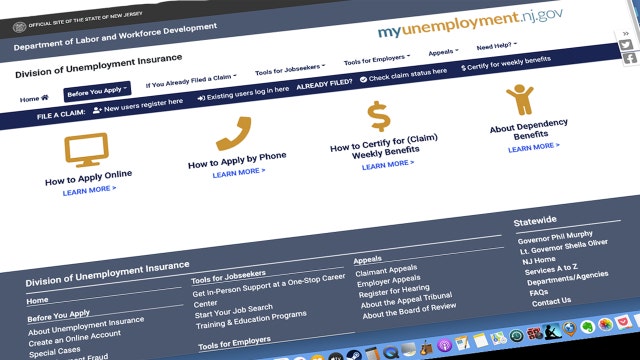Click the Twitter share icon
The height and width of the screenshot is (360, 640).
pos(626,45)
